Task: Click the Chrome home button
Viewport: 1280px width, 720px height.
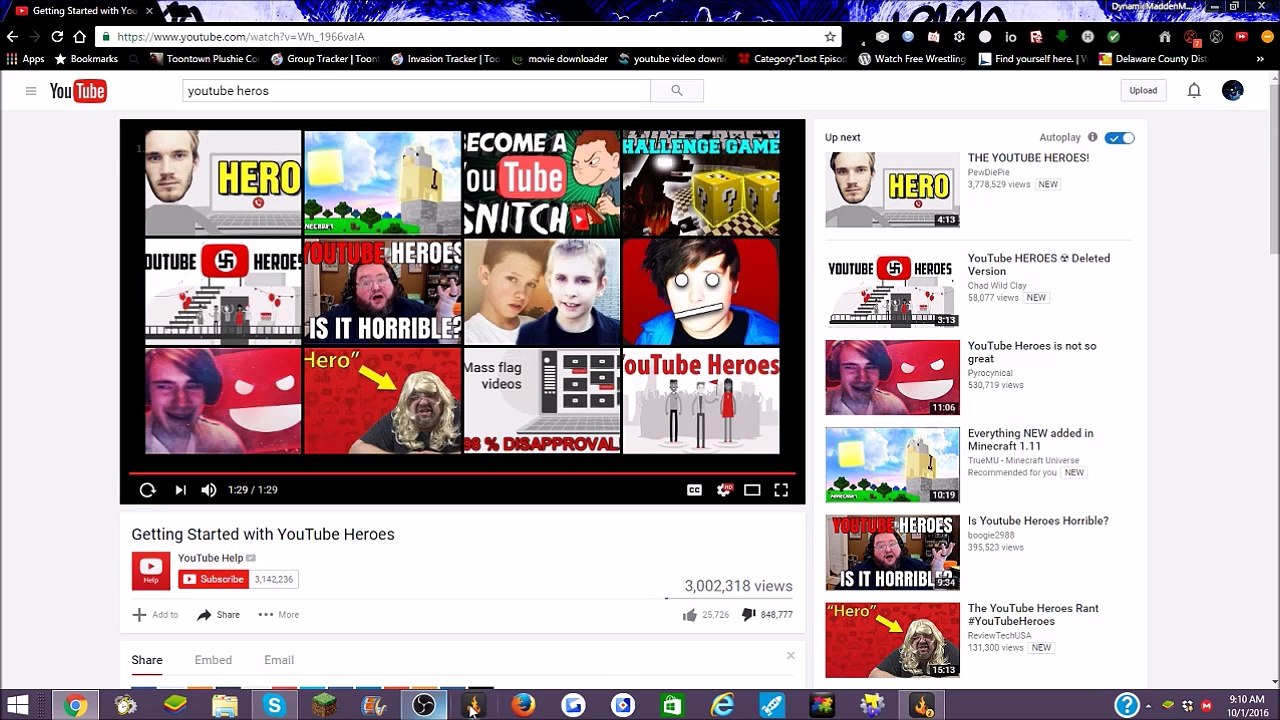Action: (x=79, y=37)
